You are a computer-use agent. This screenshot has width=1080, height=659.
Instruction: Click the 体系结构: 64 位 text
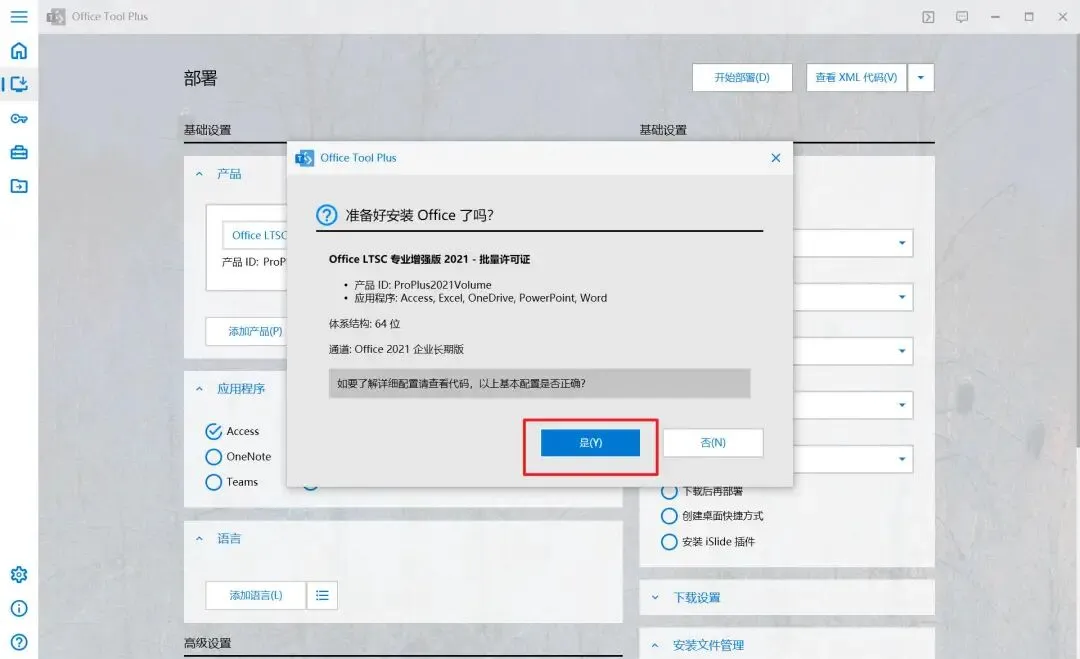[364, 324]
